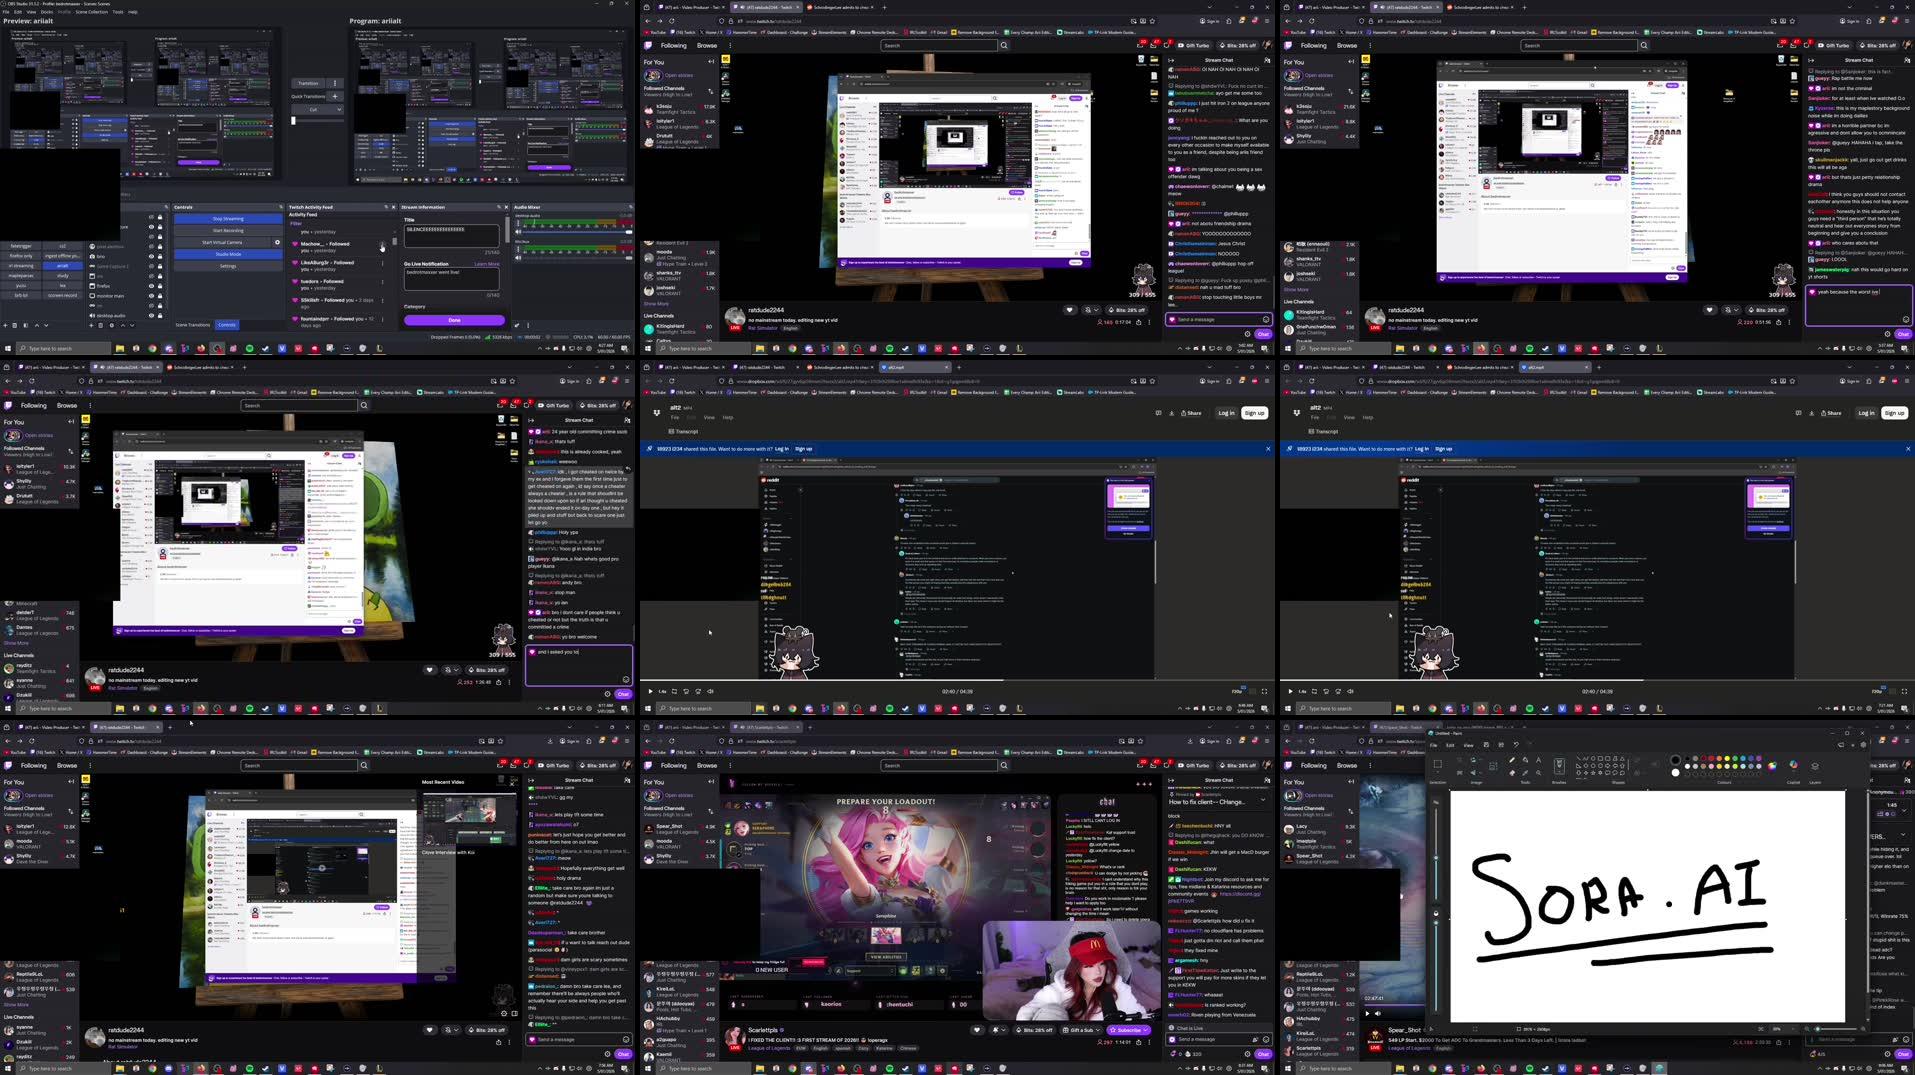
Task: Open the Filter dropdown in Twitch Activity Feed
Action: coord(296,223)
